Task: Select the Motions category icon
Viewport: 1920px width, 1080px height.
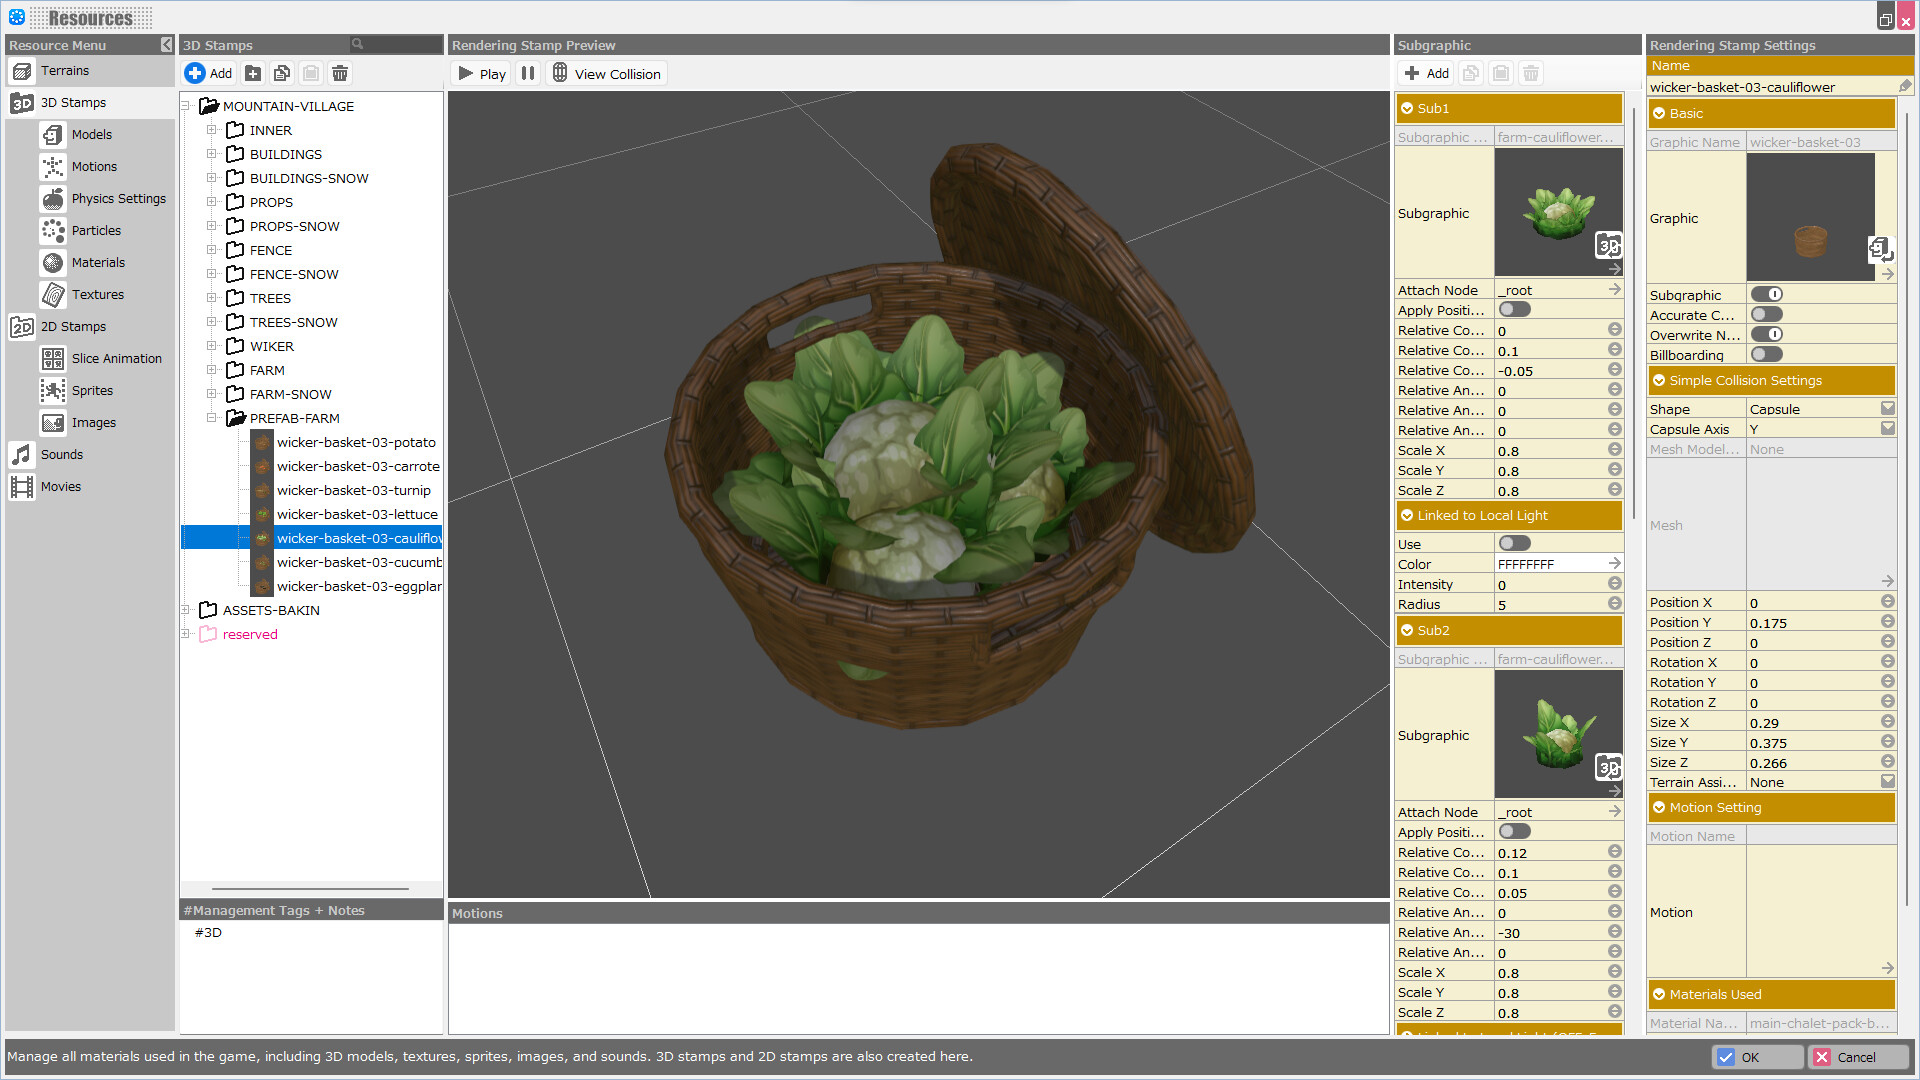Action: tap(53, 166)
